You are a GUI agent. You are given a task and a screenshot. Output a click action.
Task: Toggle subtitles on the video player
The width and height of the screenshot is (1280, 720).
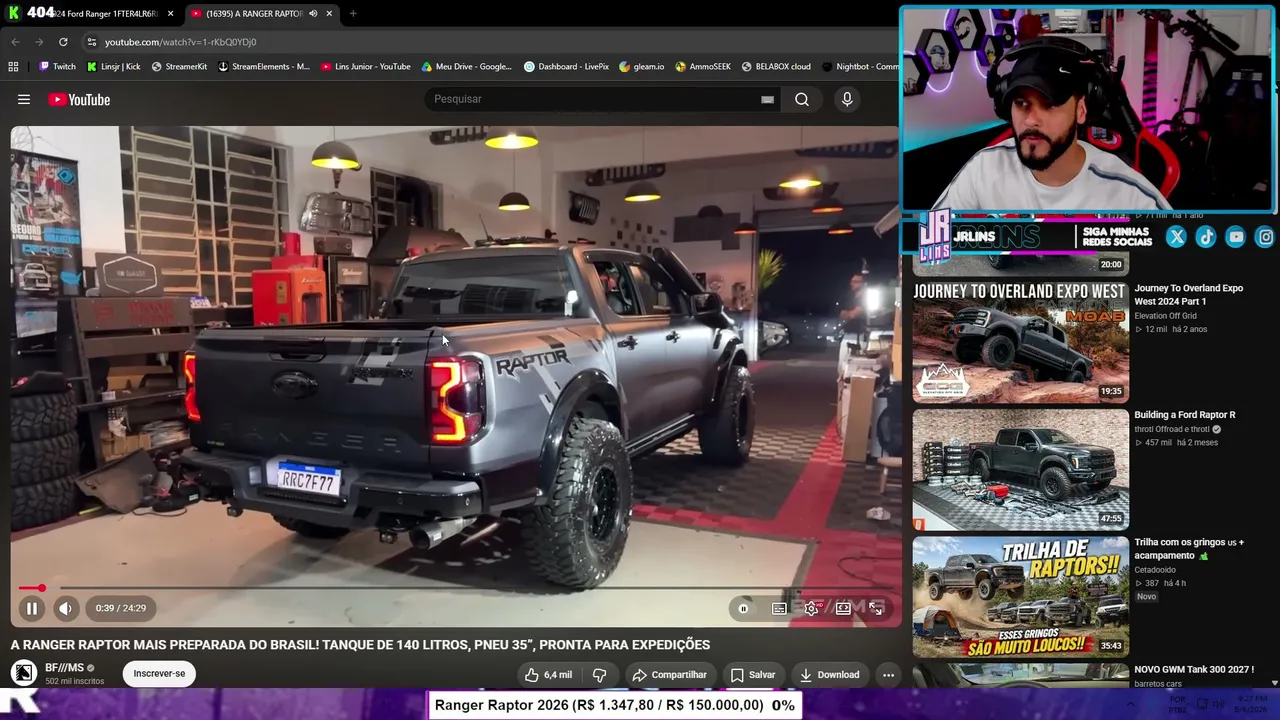click(779, 608)
